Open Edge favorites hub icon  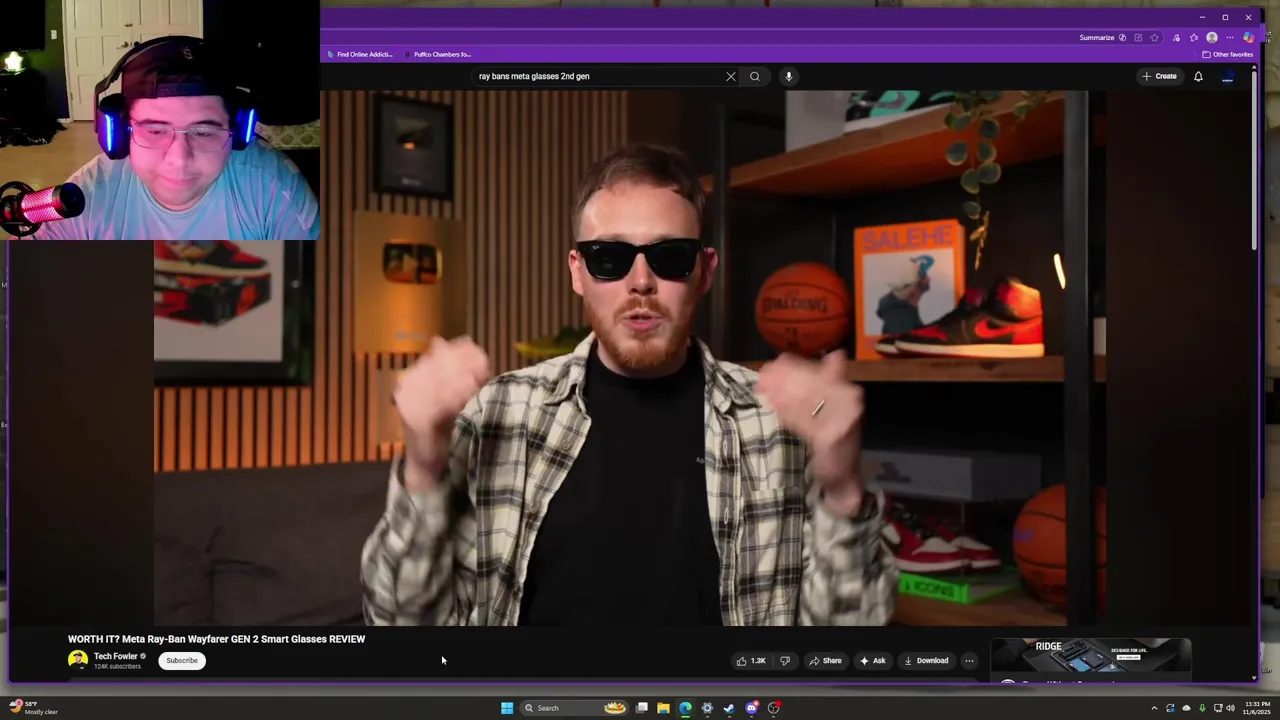click(1194, 38)
